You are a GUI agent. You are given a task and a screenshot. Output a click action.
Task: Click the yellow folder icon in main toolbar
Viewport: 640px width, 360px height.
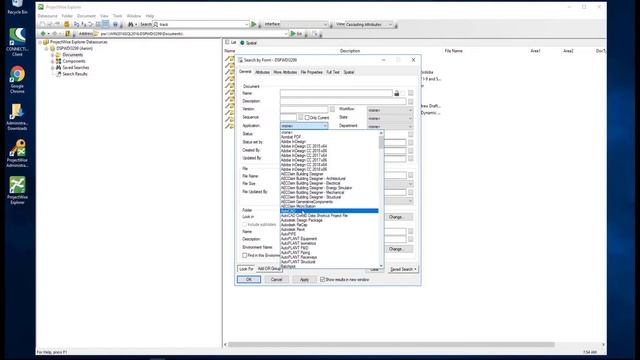tap(67, 24)
